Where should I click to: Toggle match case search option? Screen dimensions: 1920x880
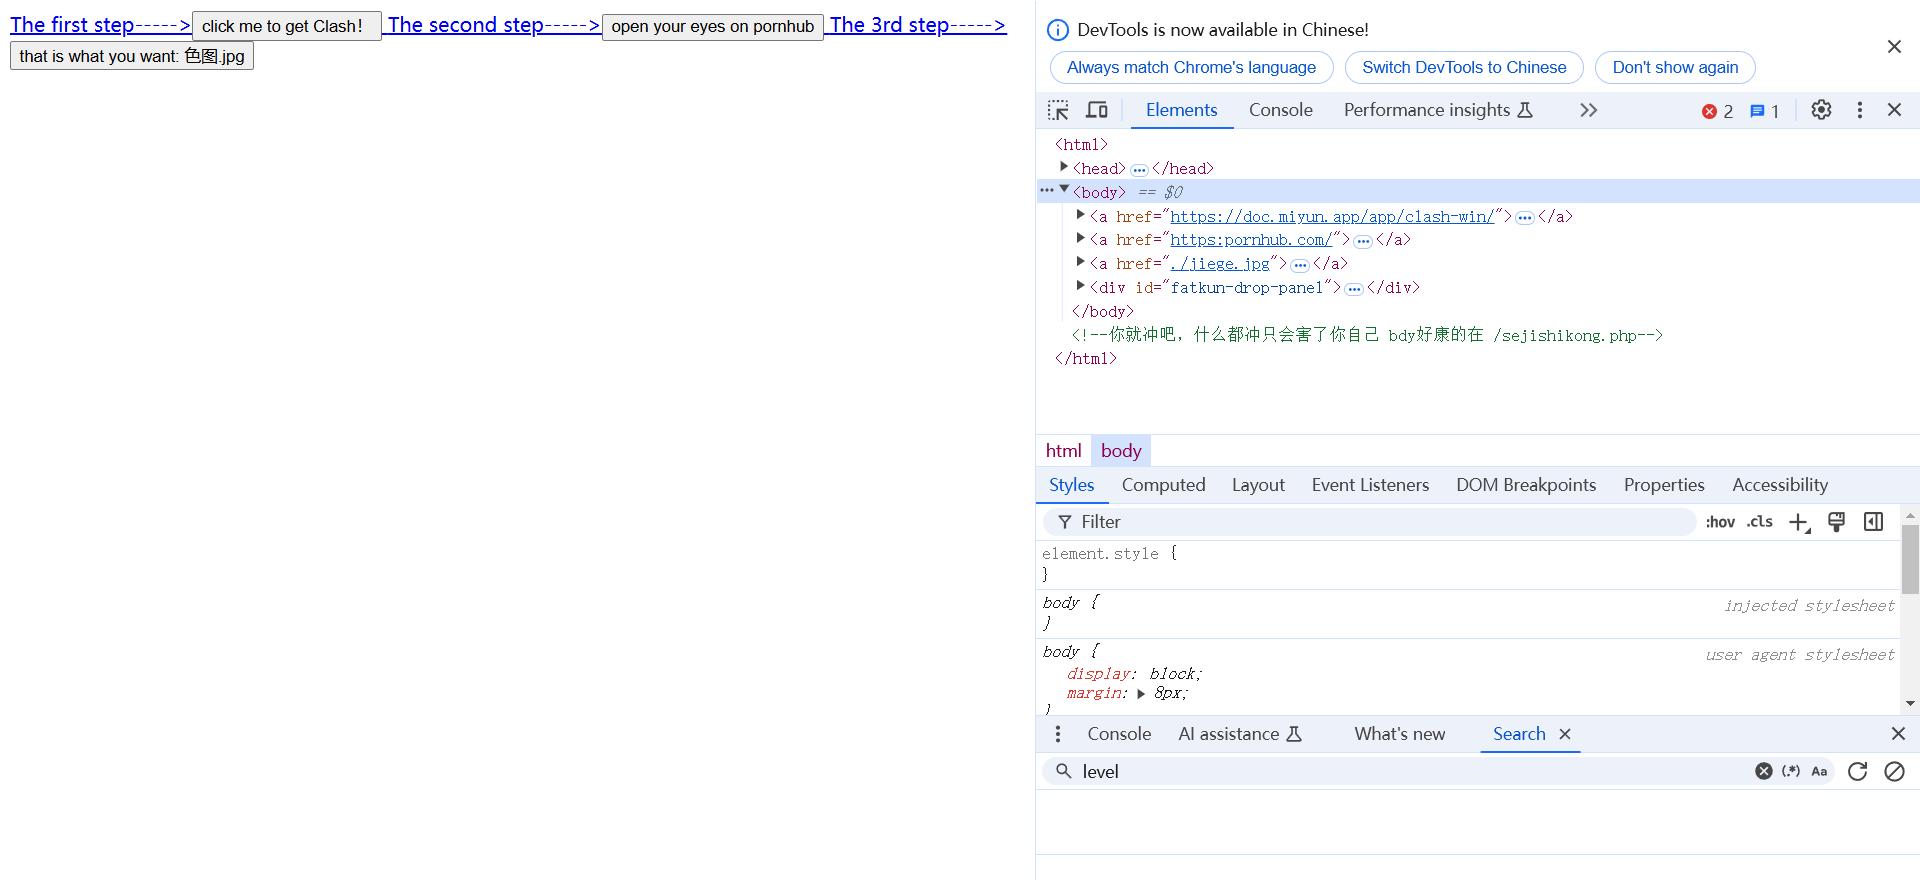tap(1819, 771)
